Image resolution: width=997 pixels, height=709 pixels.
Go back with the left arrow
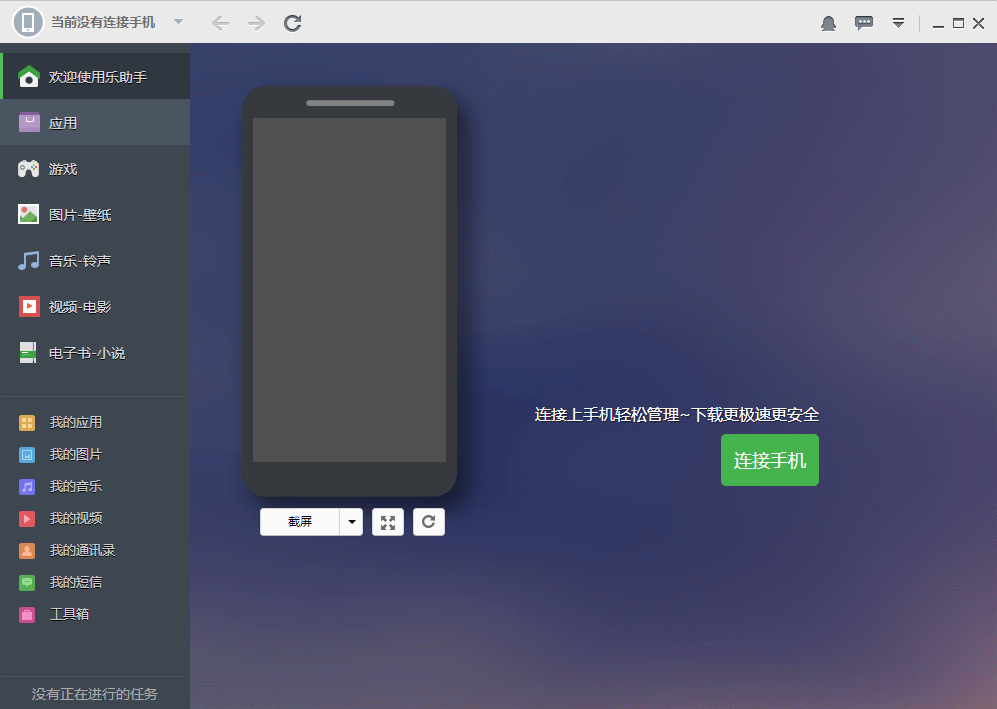point(220,24)
